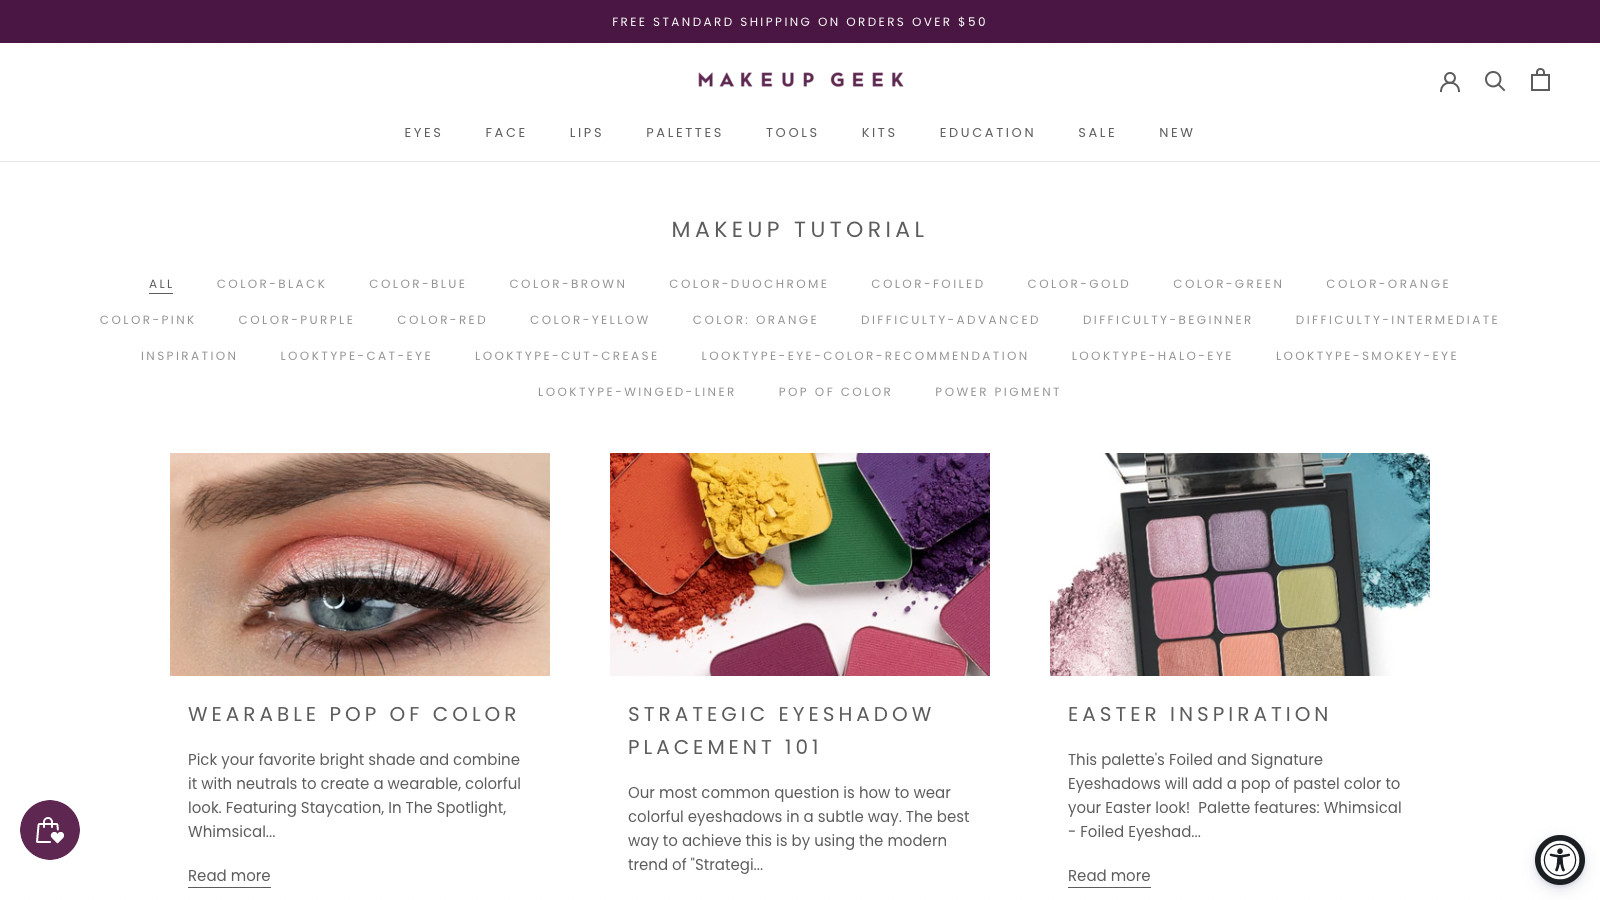Select the Power Pigment filter
Screen dimensions: 1600x900
click(x=997, y=392)
